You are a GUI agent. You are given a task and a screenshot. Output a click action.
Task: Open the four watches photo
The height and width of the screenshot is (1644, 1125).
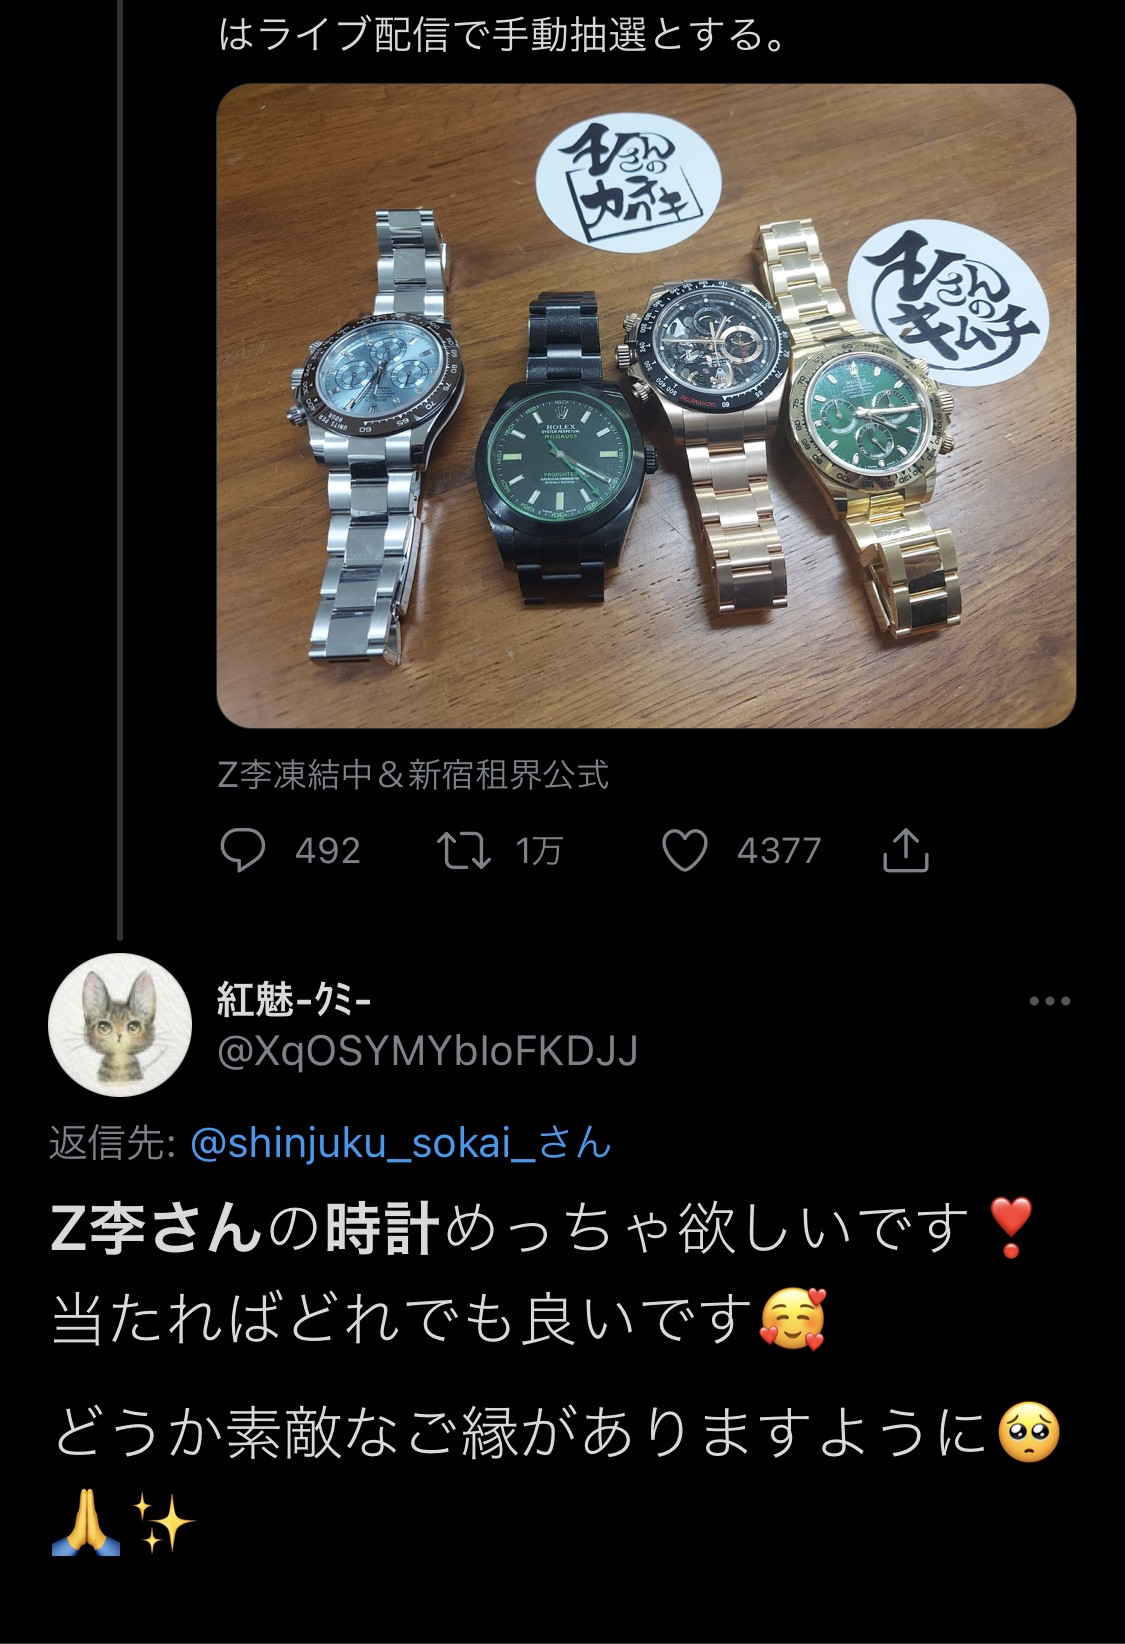coord(646,405)
